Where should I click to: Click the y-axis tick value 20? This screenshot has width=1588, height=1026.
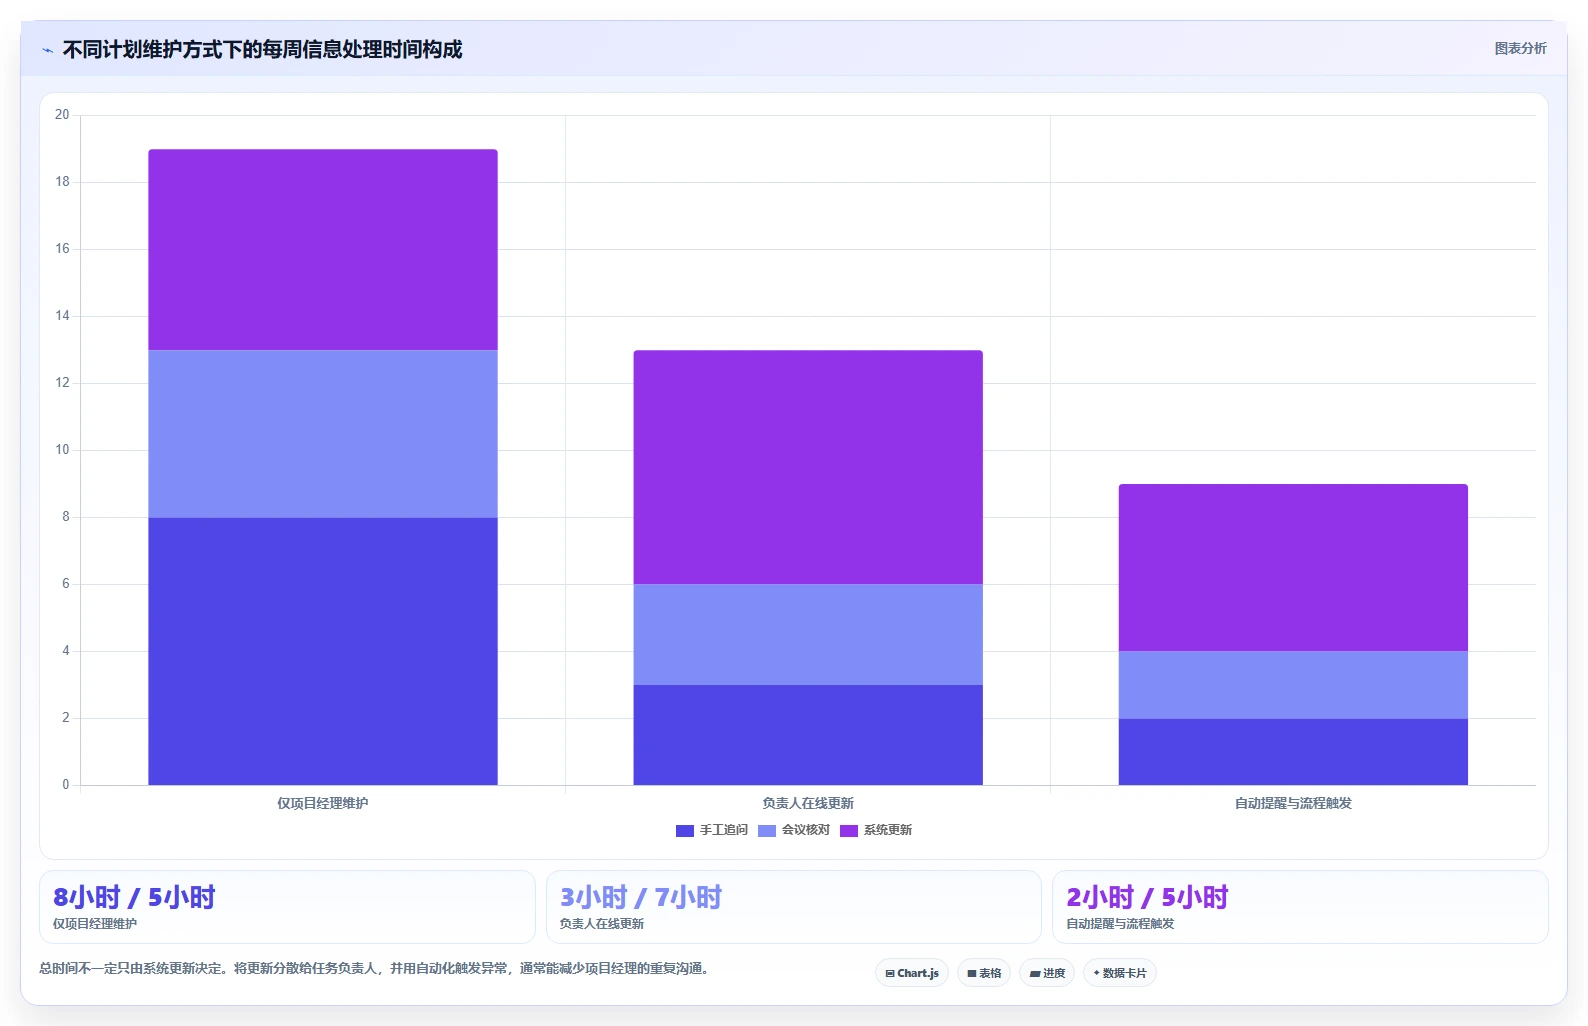[x=62, y=115]
